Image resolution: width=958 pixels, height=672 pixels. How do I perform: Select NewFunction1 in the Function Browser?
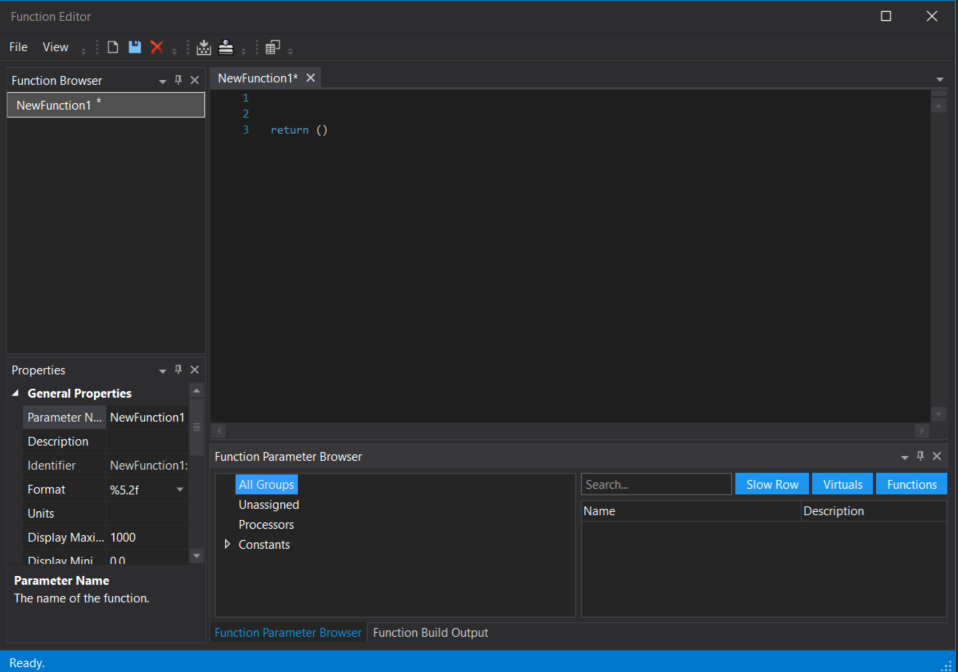pyautogui.click(x=55, y=105)
